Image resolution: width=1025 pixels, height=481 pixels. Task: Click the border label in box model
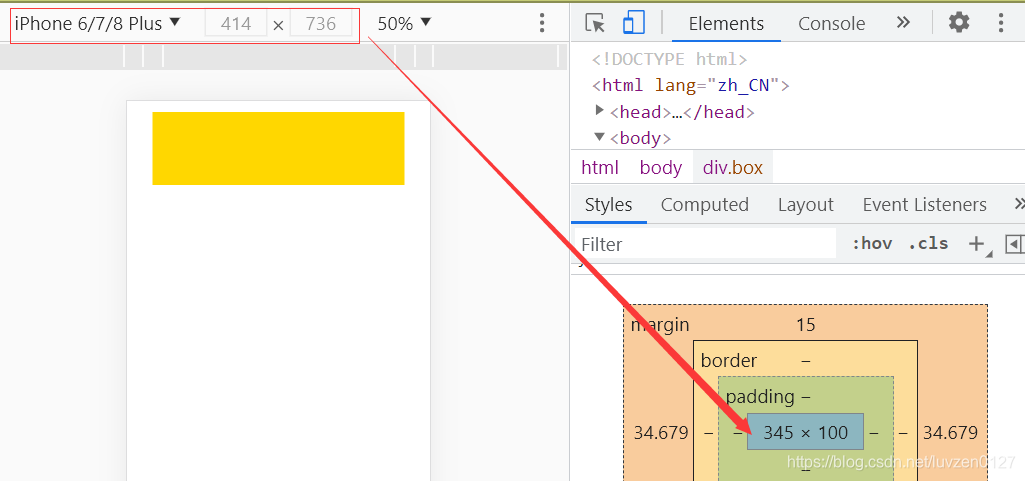pos(728,360)
